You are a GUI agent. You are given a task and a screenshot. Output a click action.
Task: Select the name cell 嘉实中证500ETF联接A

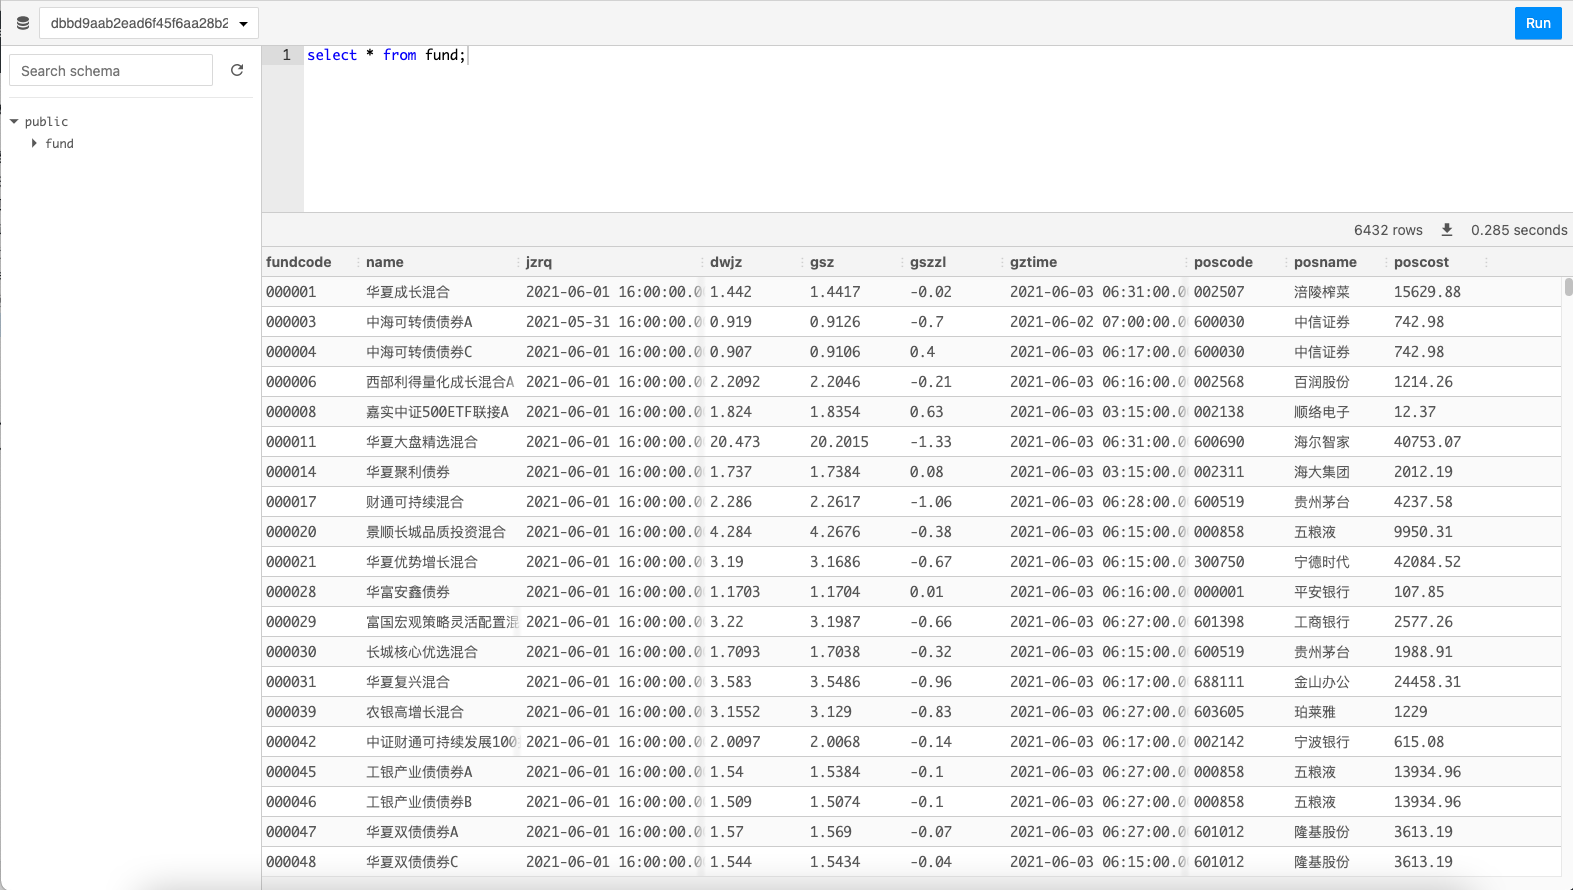click(437, 412)
